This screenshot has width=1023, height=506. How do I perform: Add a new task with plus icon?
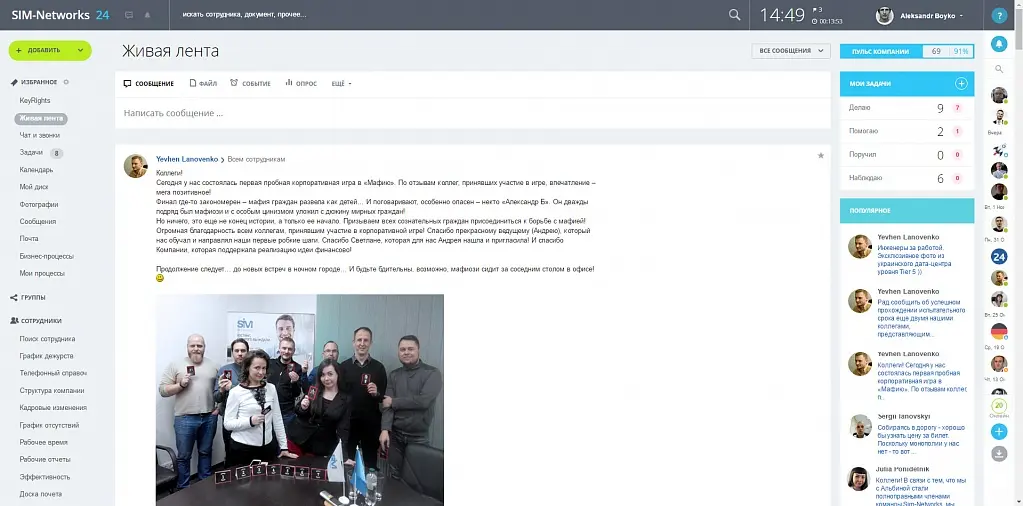coord(961,84)
